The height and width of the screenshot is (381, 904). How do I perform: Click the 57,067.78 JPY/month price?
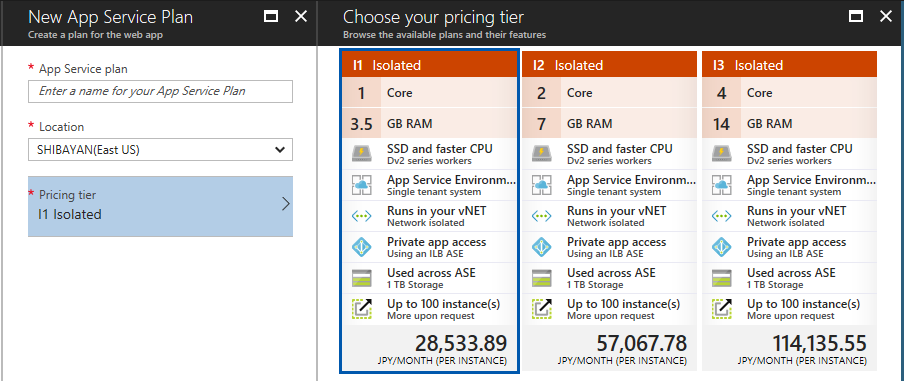[641, 344]
